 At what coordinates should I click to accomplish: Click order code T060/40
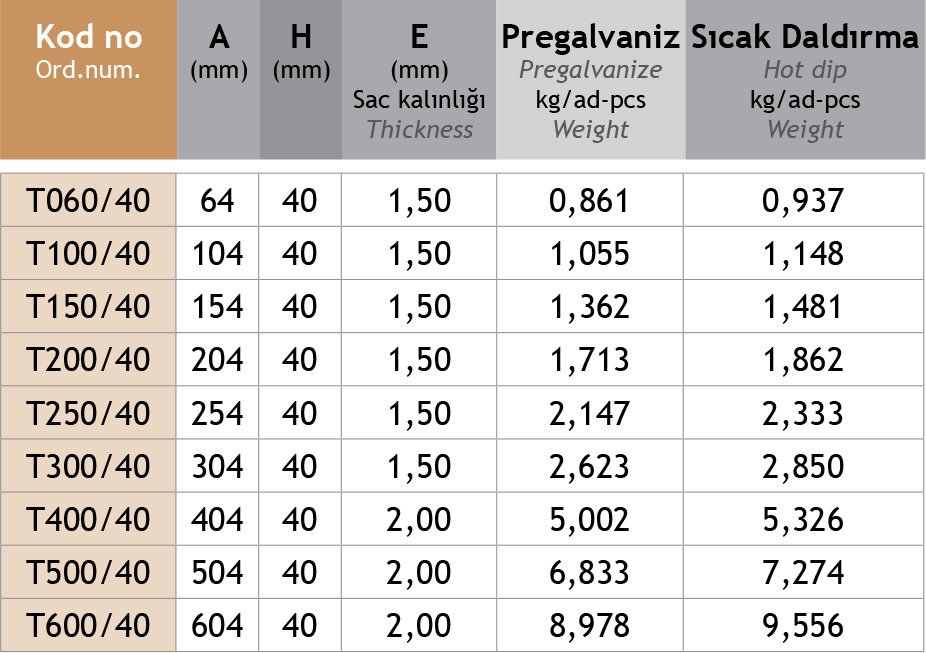pyautogui.click(x=88, y=201)
